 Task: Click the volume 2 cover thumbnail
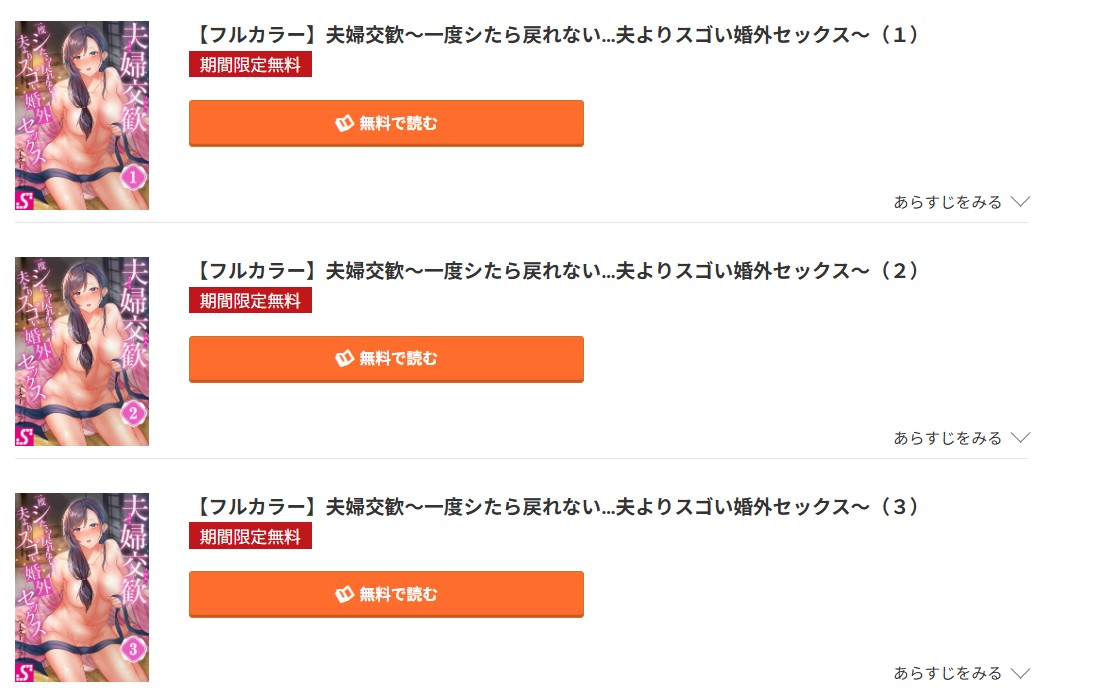pyautogui.click(x=82, y=351)
